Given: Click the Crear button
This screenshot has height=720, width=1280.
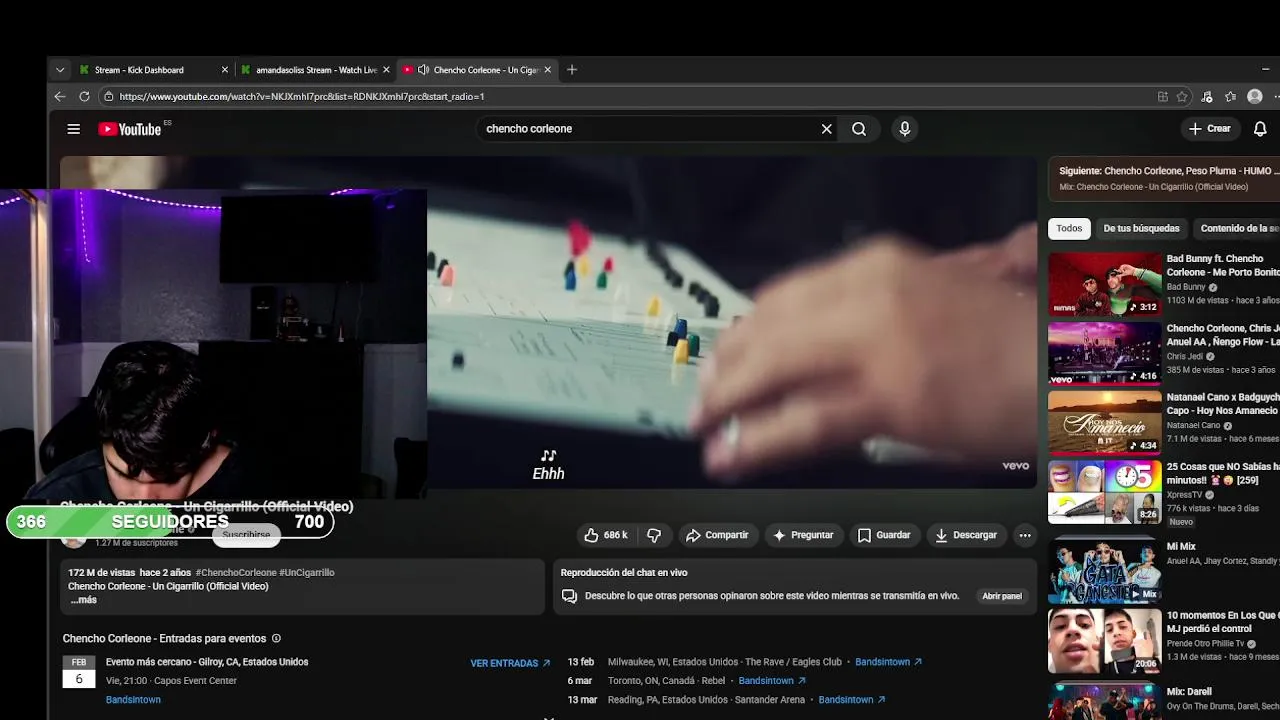Looking at the screenshot, I should coord(1209,129).
